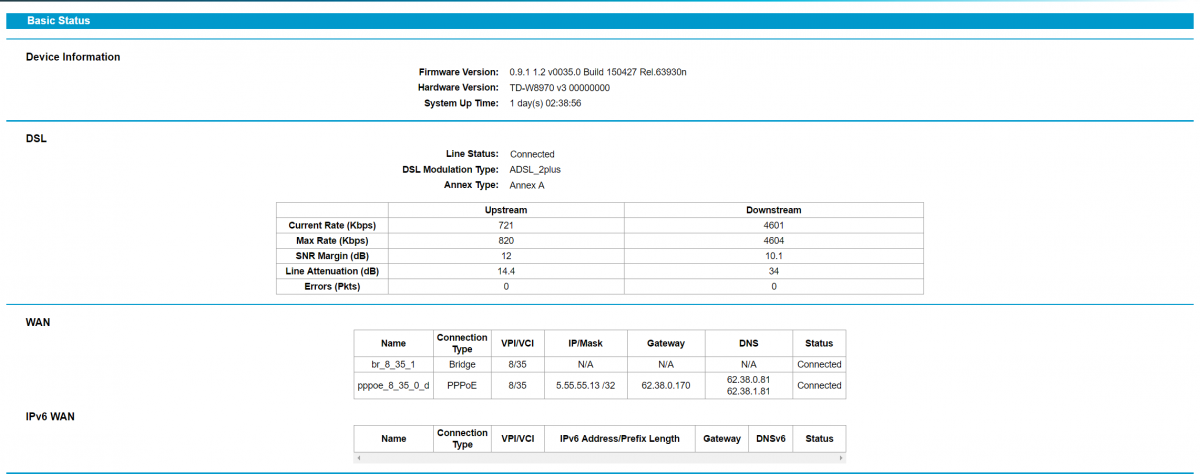Select uptime value 1 day(s) 02:38:56
This screenshot has width=1200, height=474.
tap(545, 103)
